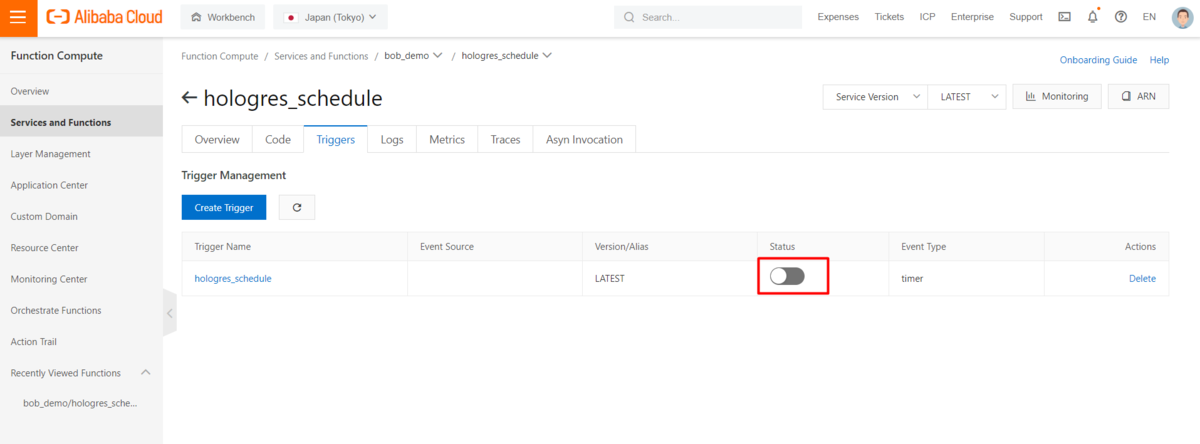The height and width of the screenshot is (444, 1200).
Task: Open Application Center in sidebar
Action: [x=81, y=185]
